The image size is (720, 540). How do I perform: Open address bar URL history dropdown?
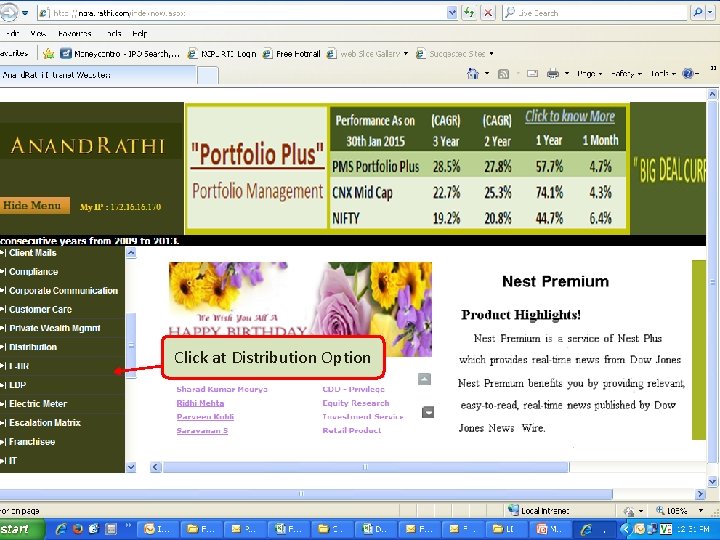452,13
